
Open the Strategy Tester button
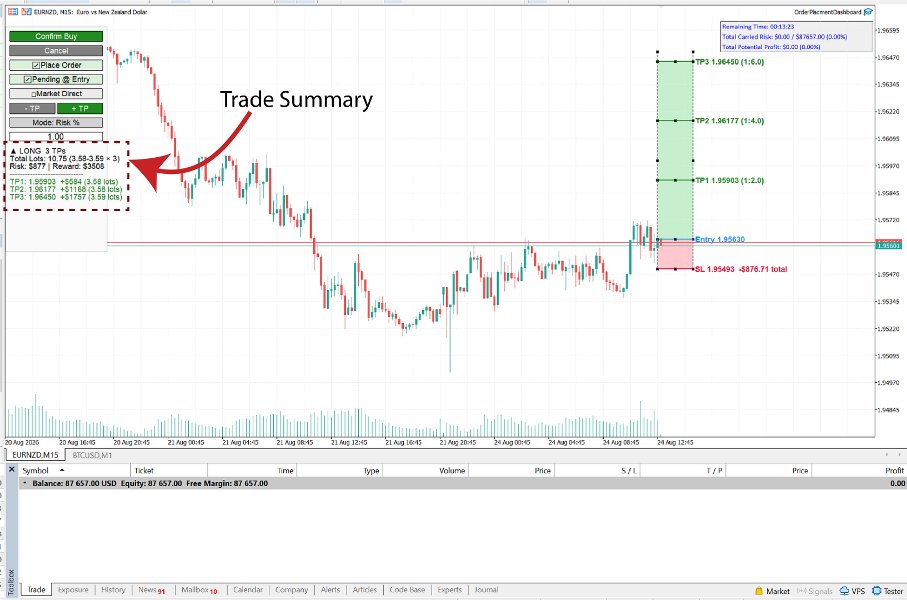pos(887,591)
